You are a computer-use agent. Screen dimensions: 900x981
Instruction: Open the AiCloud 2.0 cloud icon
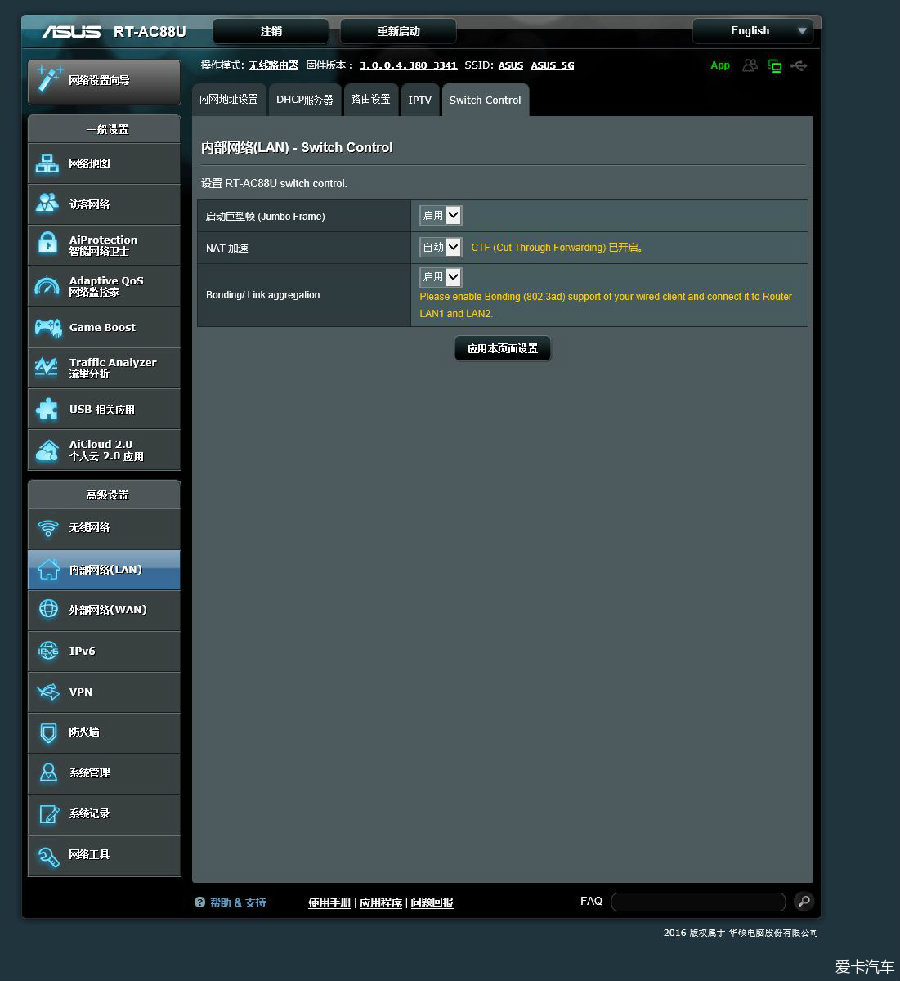click(x=48, y=450)
